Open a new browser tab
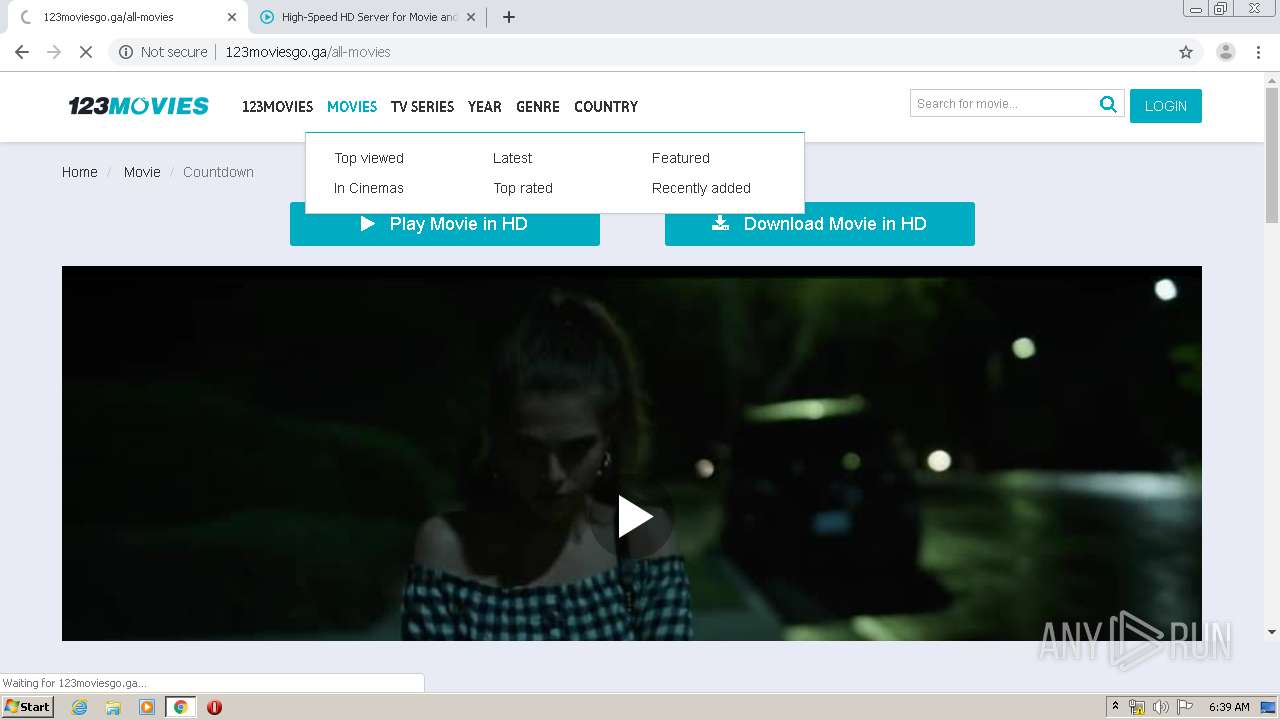The image size is (1280, 720). [x=509, y=17]
